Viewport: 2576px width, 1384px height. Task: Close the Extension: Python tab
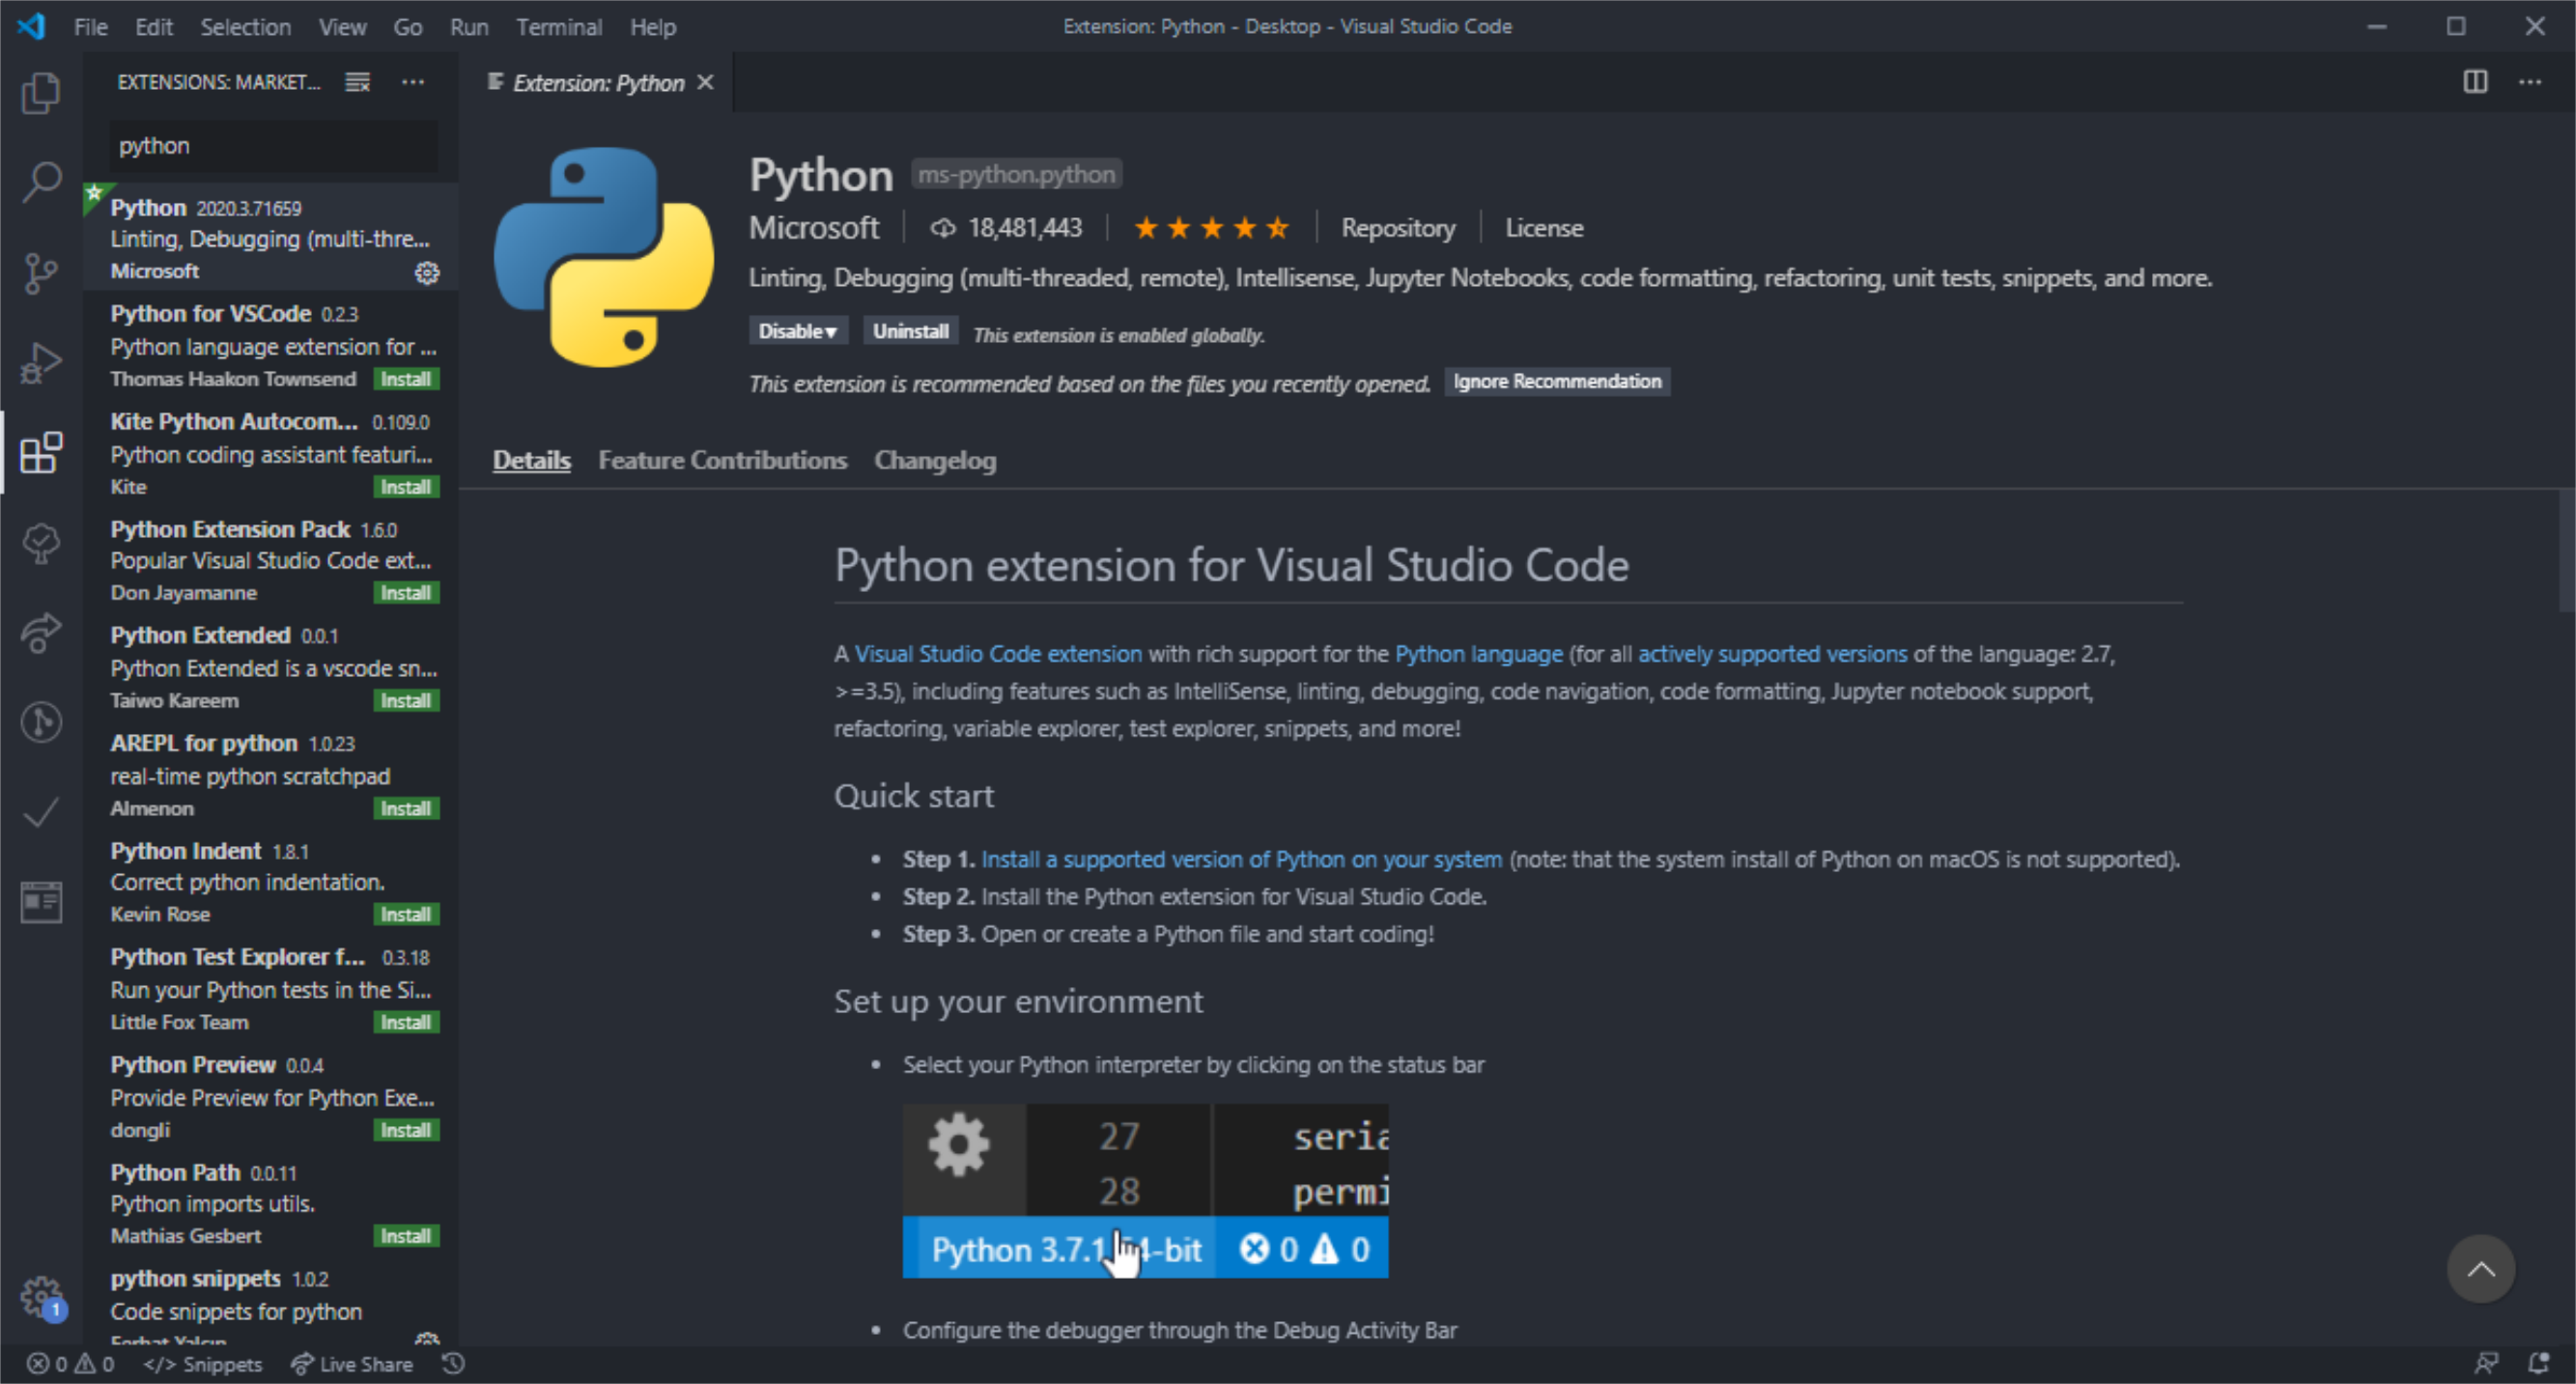pyautogui.click(x=706, y=82)
